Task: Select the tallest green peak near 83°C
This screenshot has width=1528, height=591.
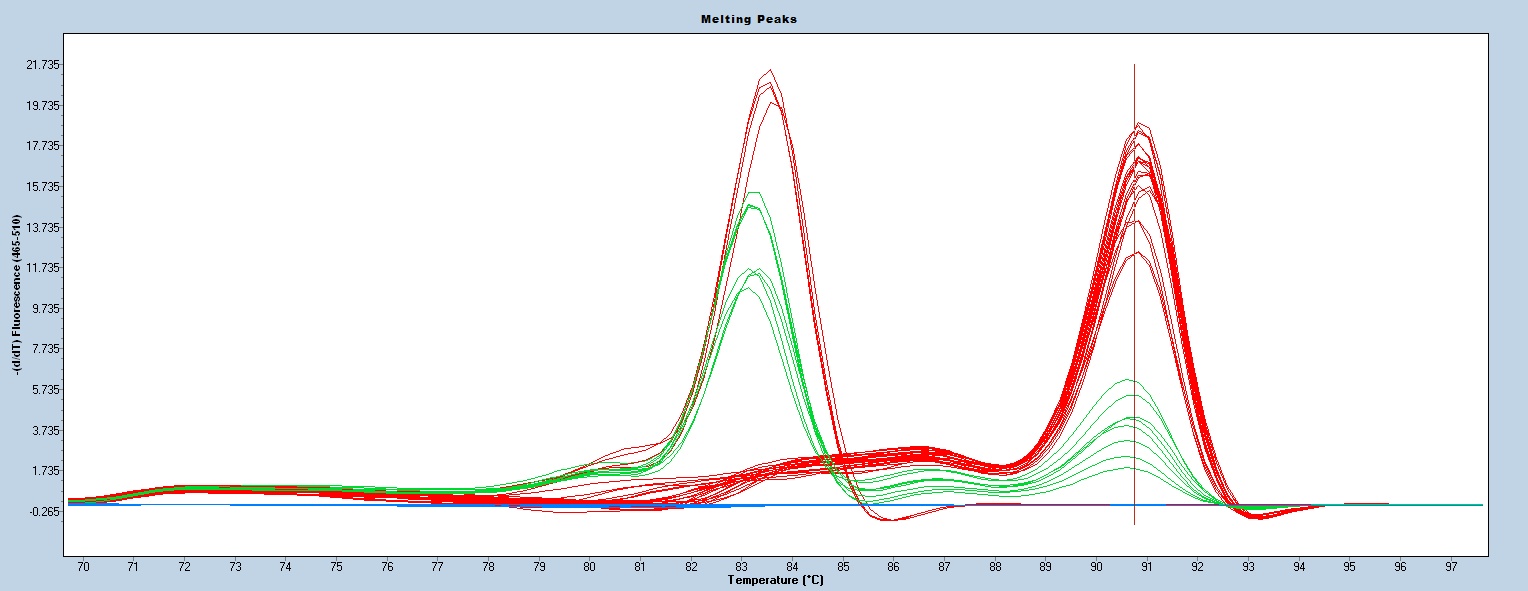Action: click(x=752, y=193)
